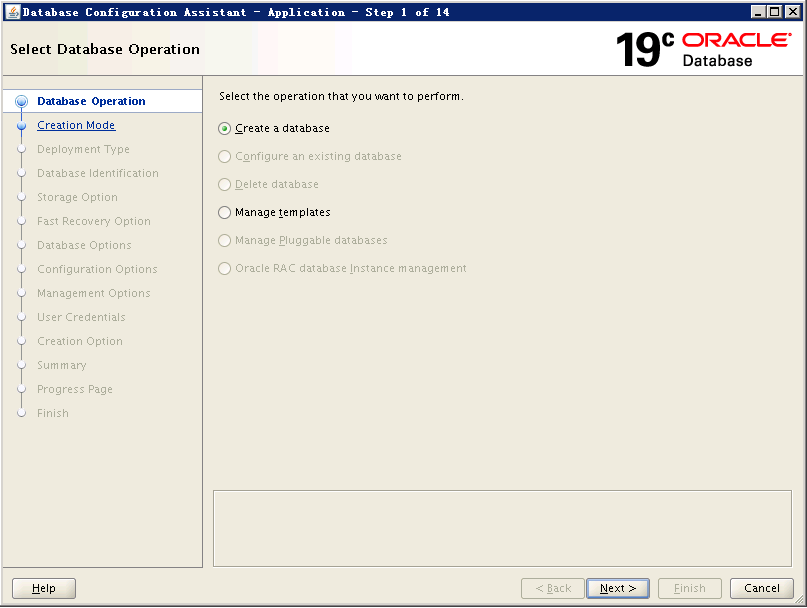Cancel the database configuration wizard

pyautogui.click(x=762, y=588)
